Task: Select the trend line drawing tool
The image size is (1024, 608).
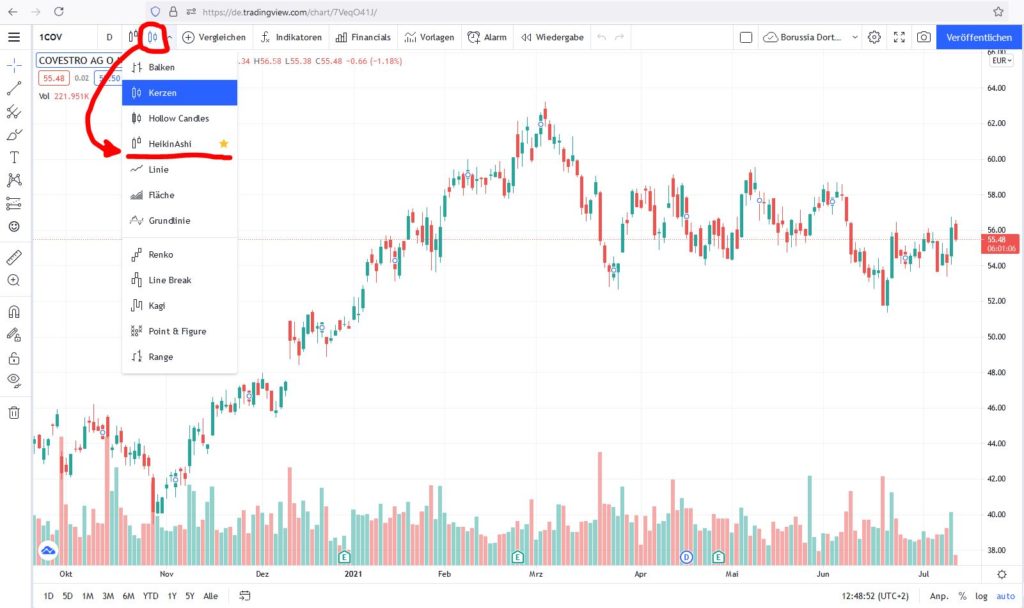Action: 14,88
